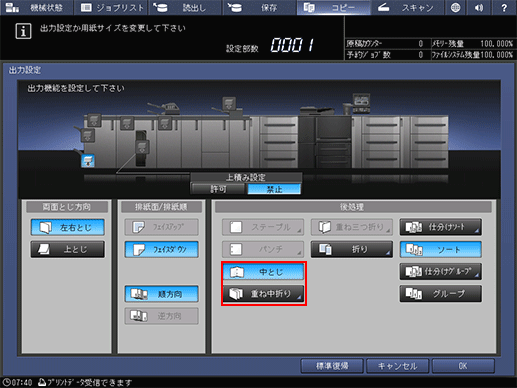Viewport: 517px width, 388px height.
Task: Switch to the ジョブリスト tab
Action: [x=111, y=7]
